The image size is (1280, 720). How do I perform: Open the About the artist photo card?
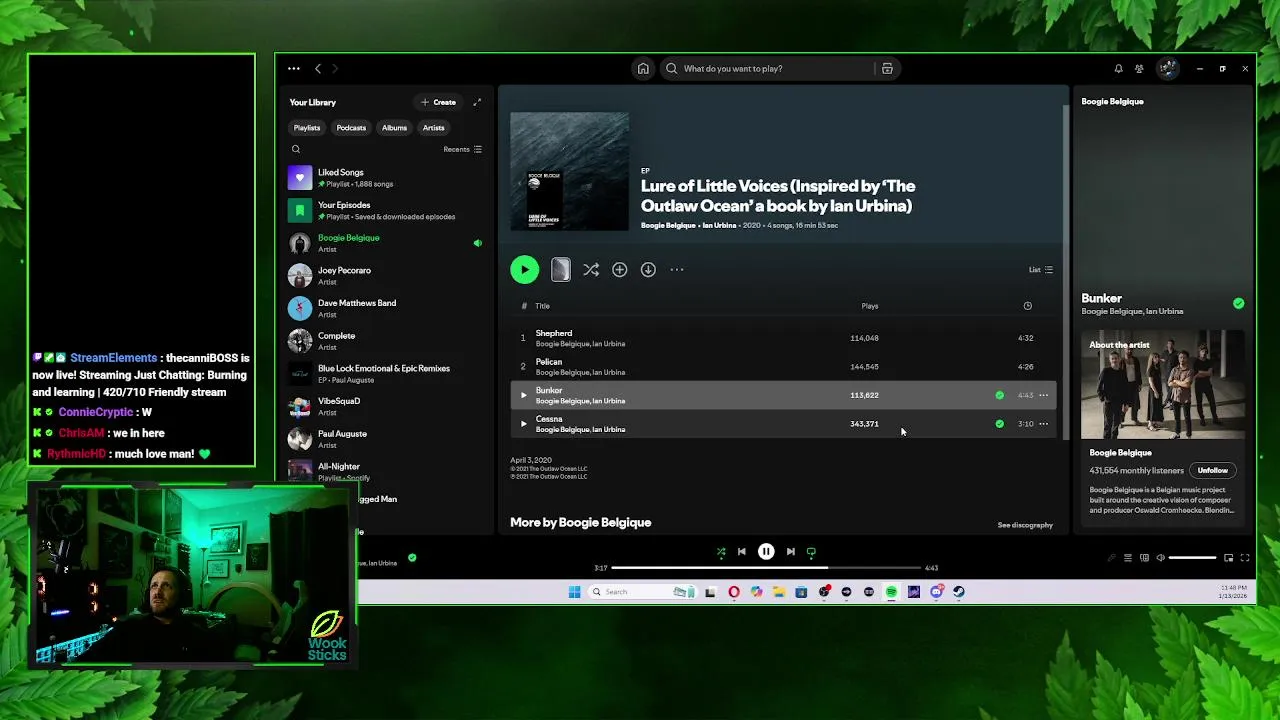pyautogui.click(x=1163, y=385)
